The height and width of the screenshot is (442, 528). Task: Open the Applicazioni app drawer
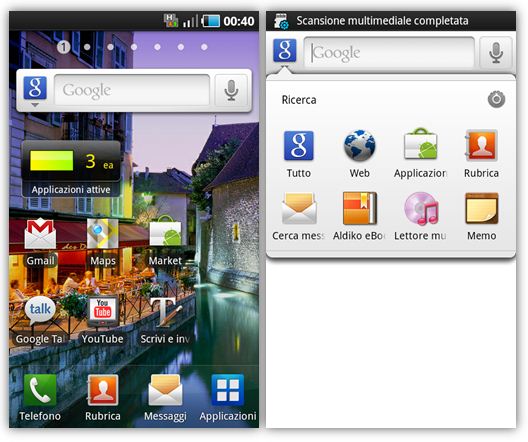[228, 398]
